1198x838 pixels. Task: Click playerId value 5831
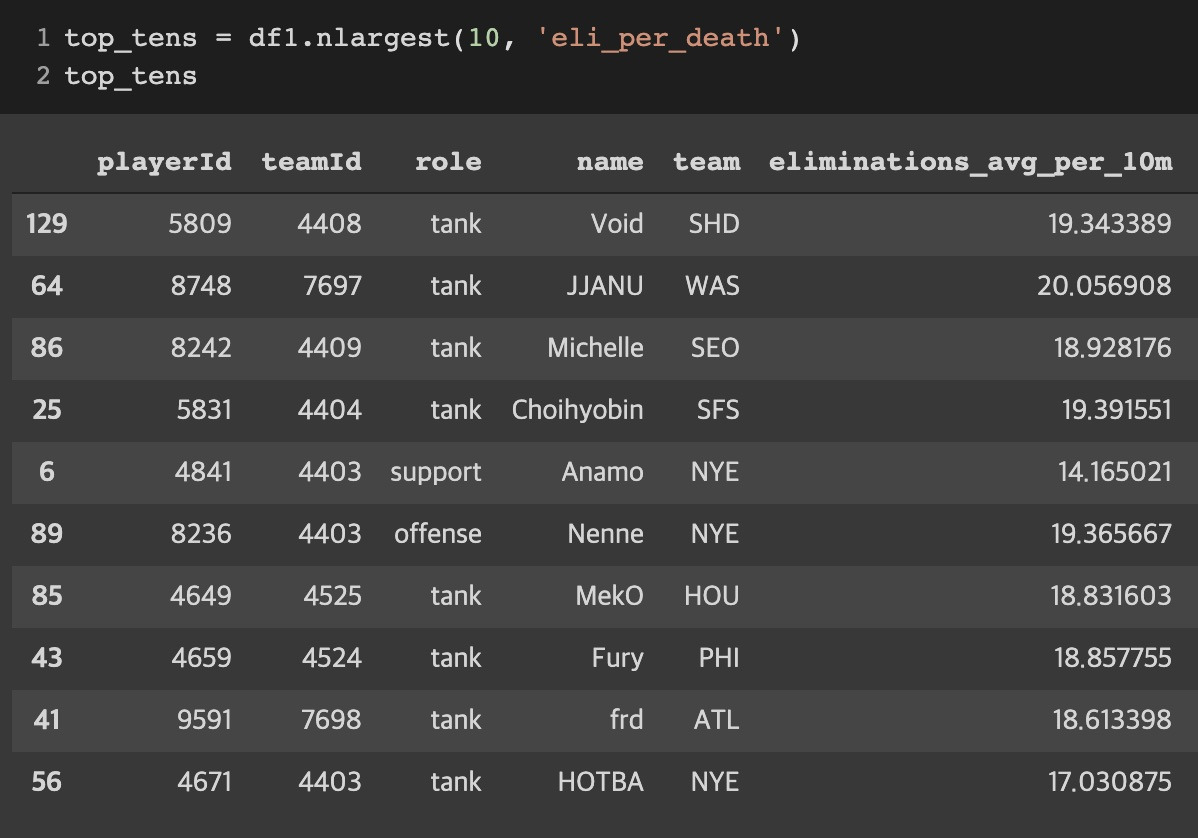click(204, 409)
